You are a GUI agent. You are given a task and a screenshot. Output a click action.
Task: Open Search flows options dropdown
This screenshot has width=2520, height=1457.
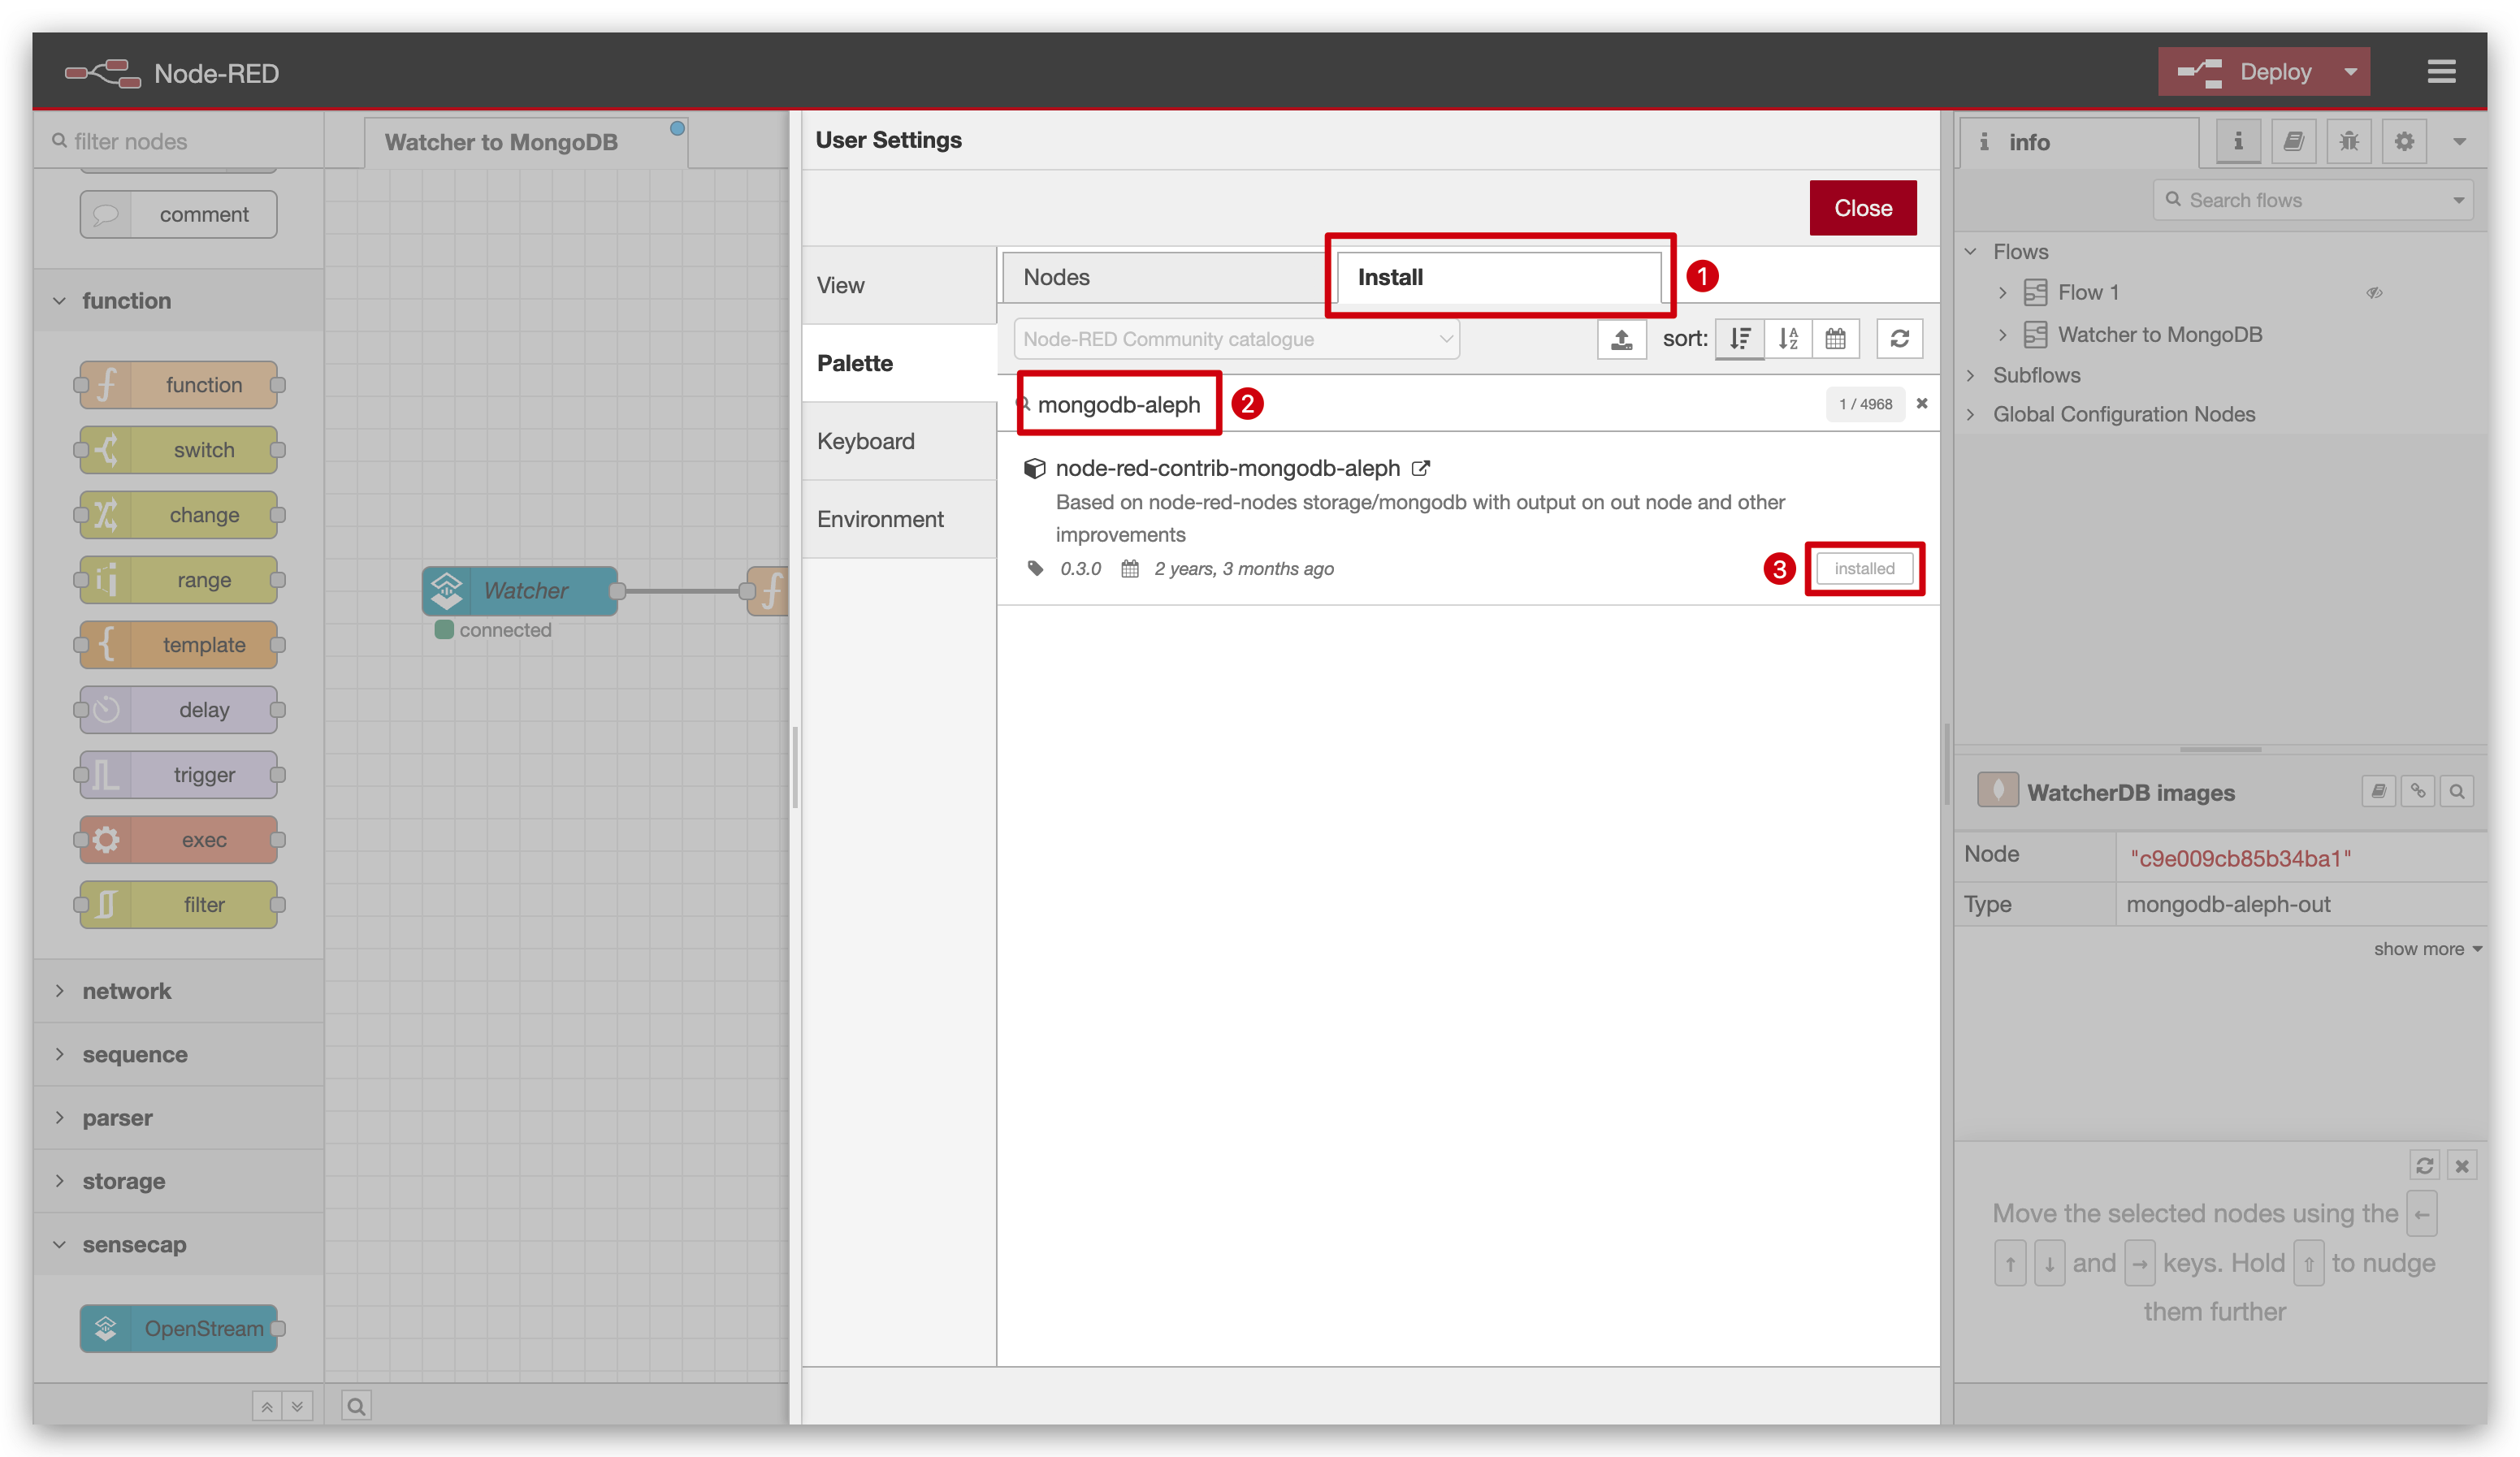click(2458, 200)
